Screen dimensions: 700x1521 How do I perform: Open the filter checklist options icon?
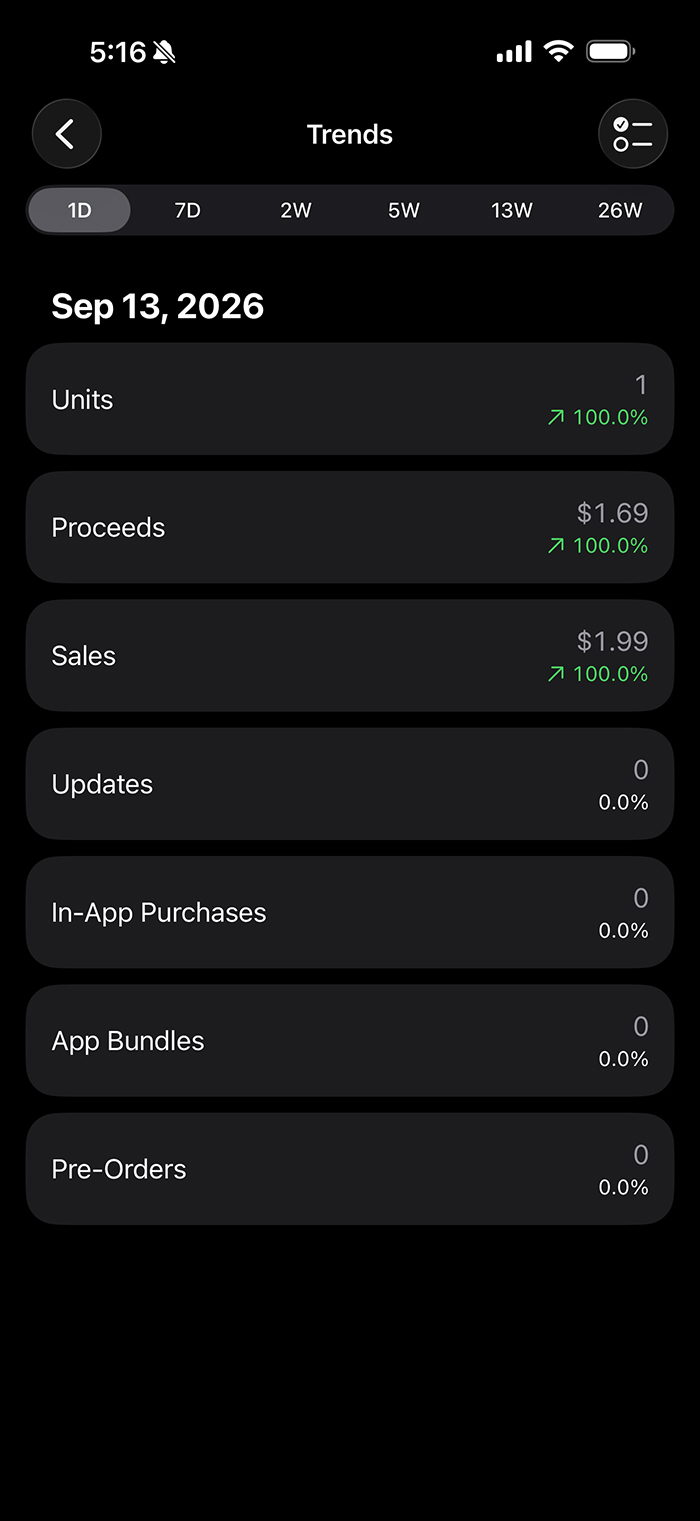point(633,134)
